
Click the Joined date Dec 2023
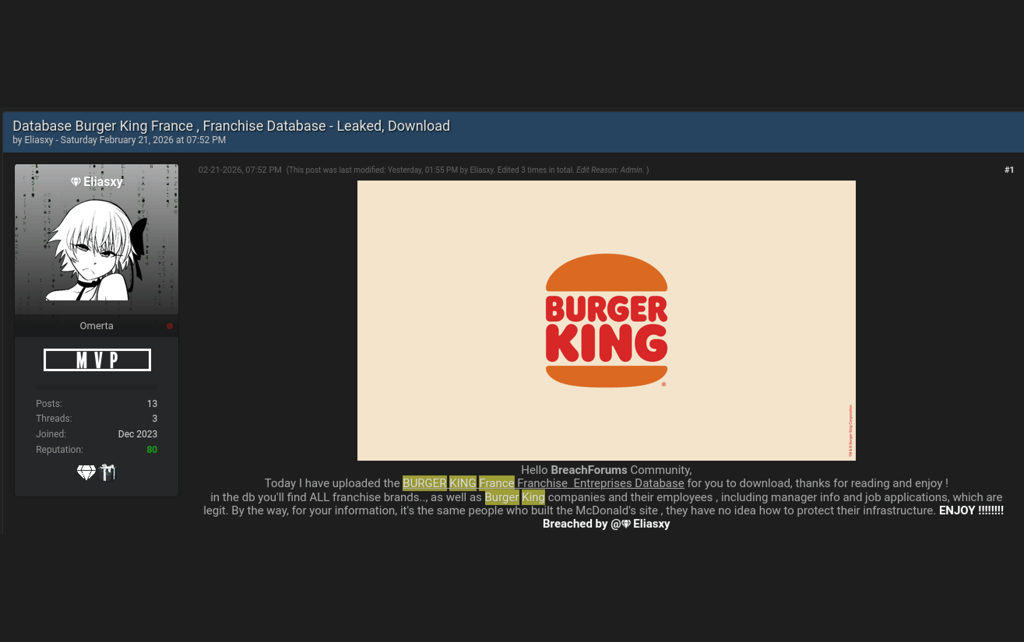tap(138, 434)
